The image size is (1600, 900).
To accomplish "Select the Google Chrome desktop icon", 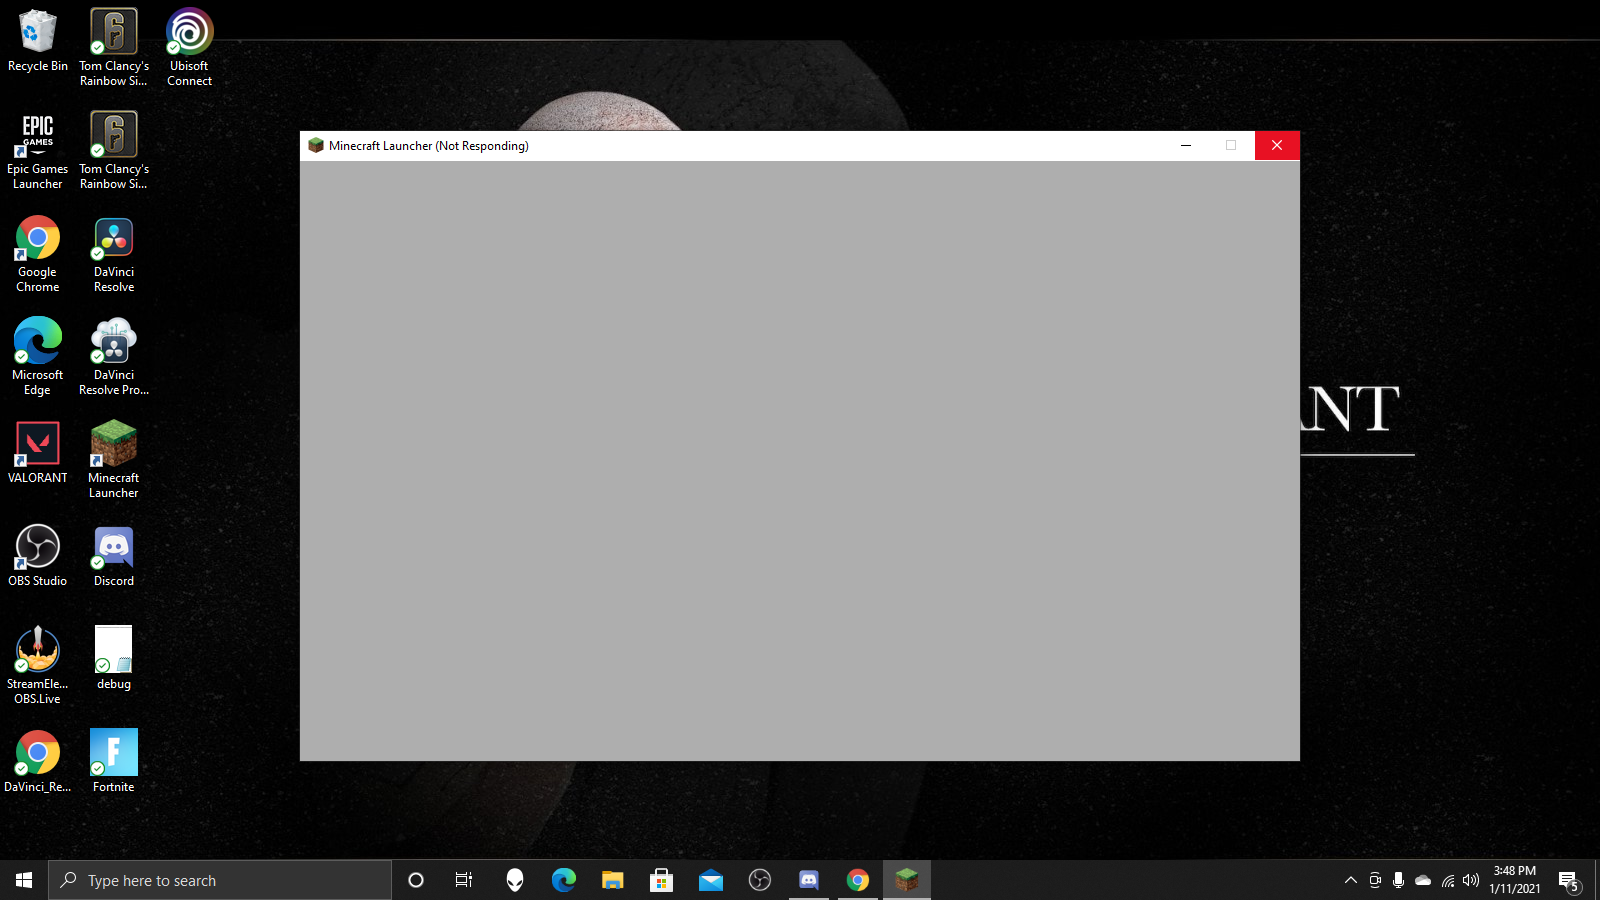I will pos(38,253).
